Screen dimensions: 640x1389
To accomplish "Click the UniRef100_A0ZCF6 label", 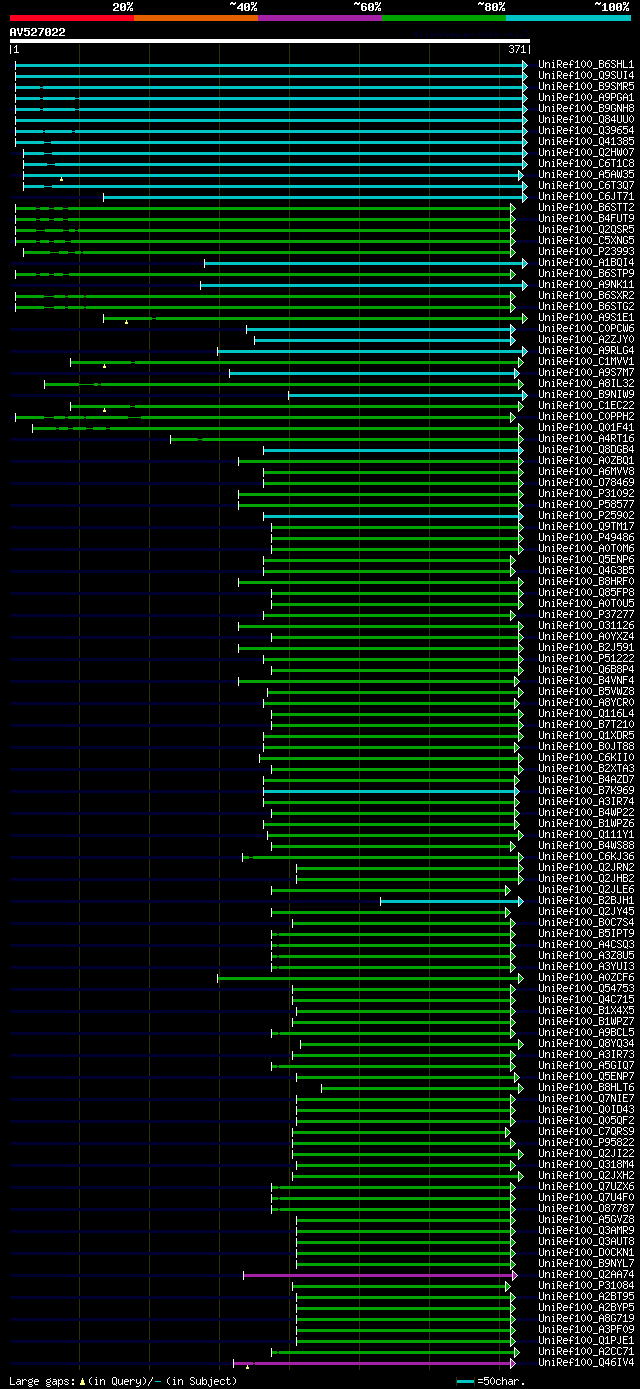I will click(x=586, y=977).
